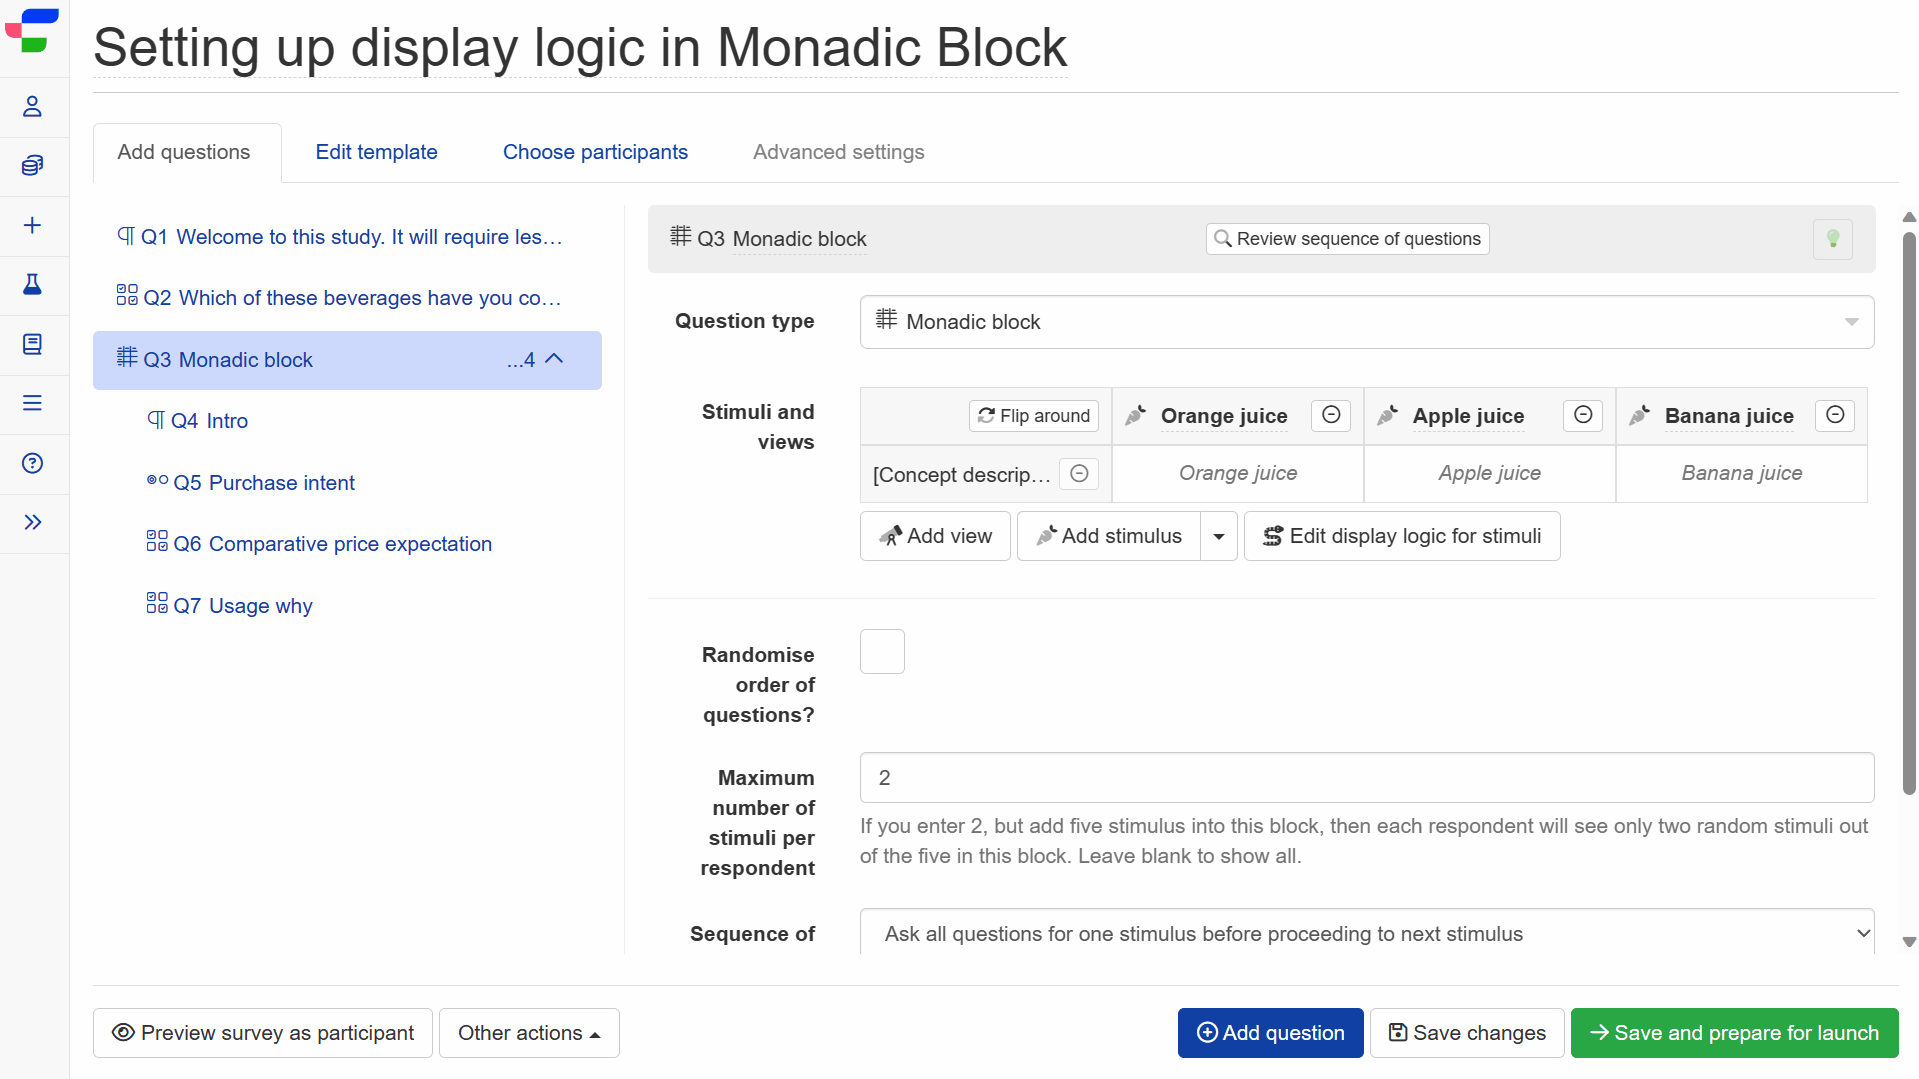1919x1079 pixels.
Task: Switch to Advanced settings tab
Action: pyautogui.click(x=838, y=152)
